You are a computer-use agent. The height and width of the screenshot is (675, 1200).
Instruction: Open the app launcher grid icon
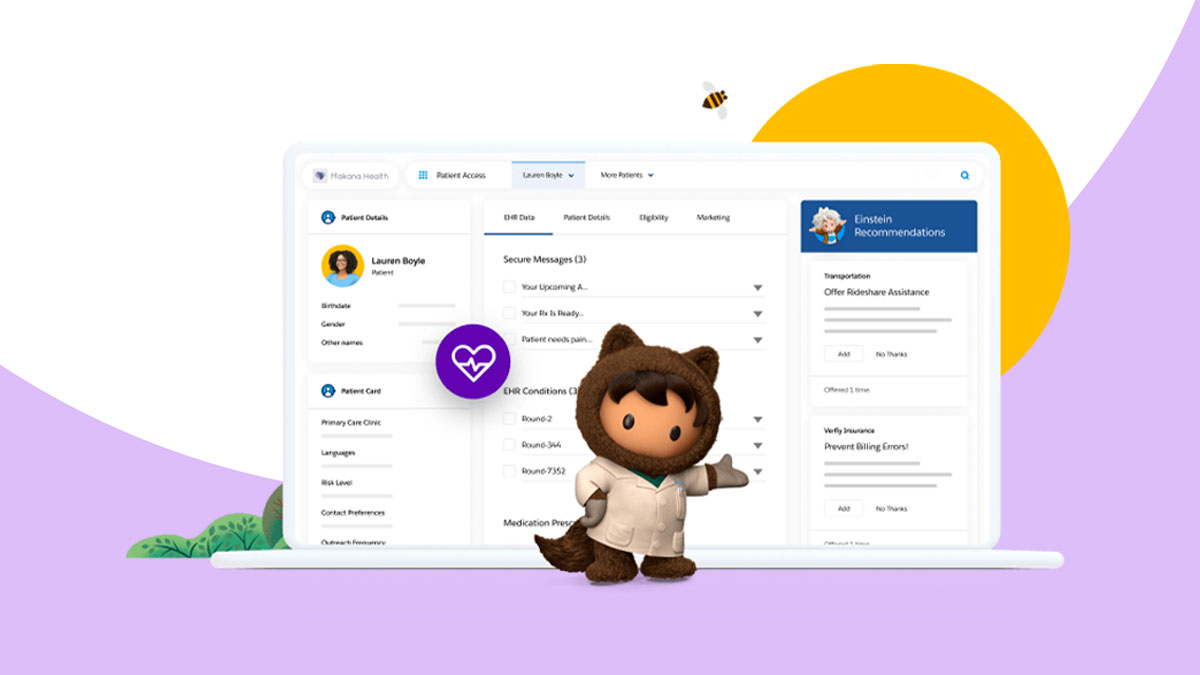click(423, 175)
